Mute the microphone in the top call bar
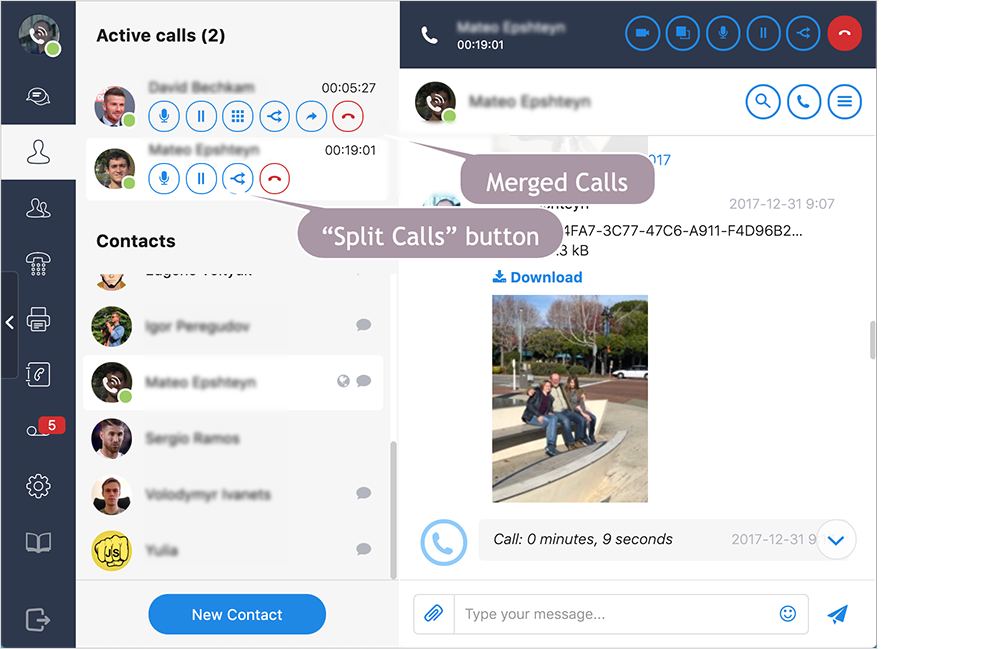The image size is (1000, 649). pyautogui.click(x=723, y=33)
